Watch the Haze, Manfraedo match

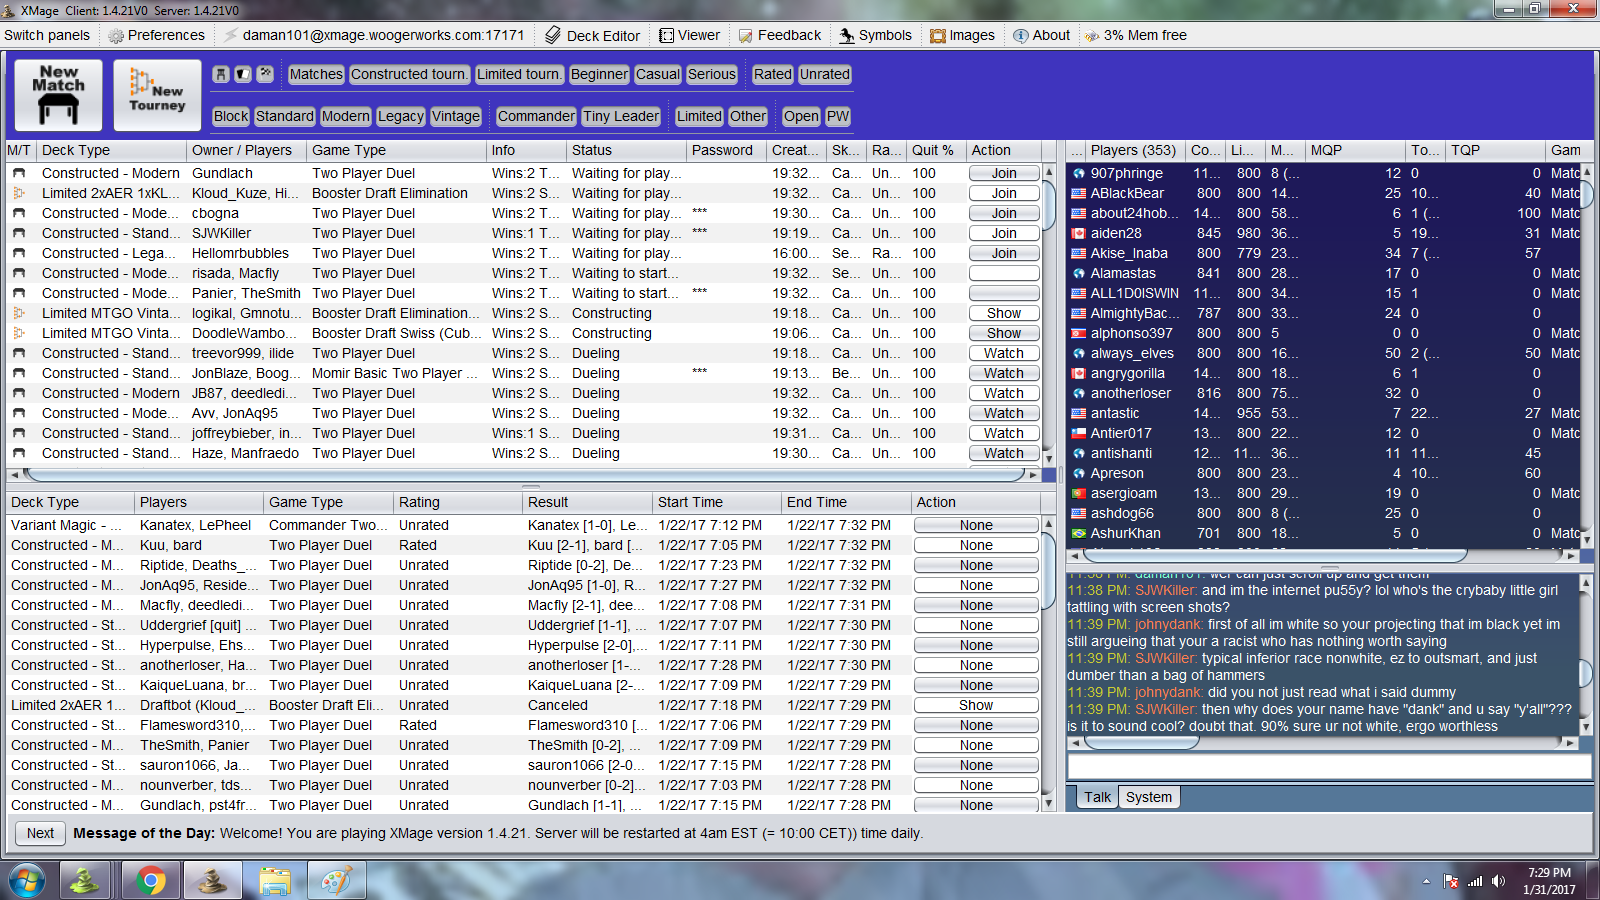click(1004, 453)
